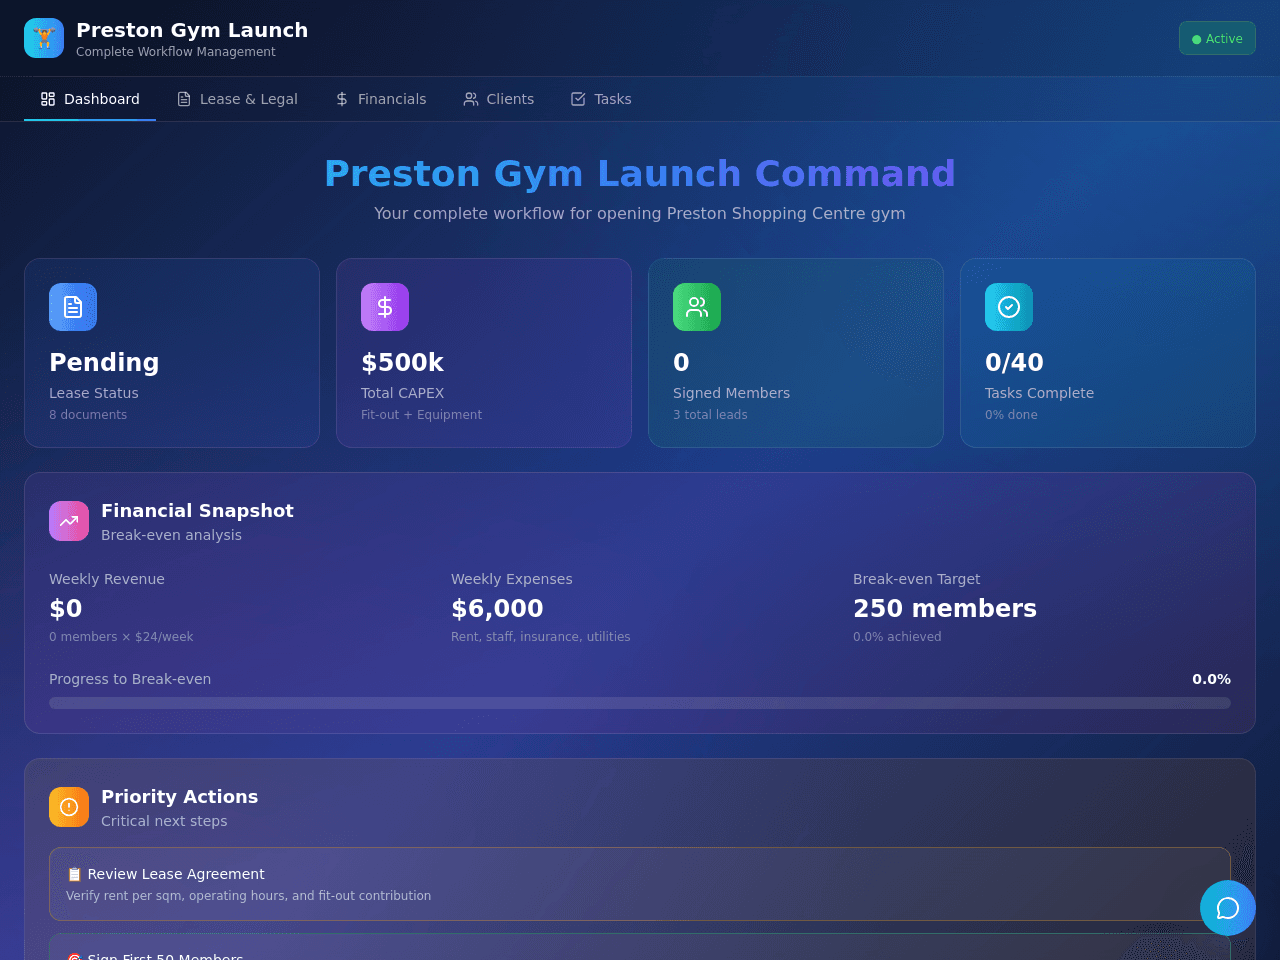Click the 'Fit-out + Equipment' text
This screenshot has height=960, width=1280.
tap(421, 415)
